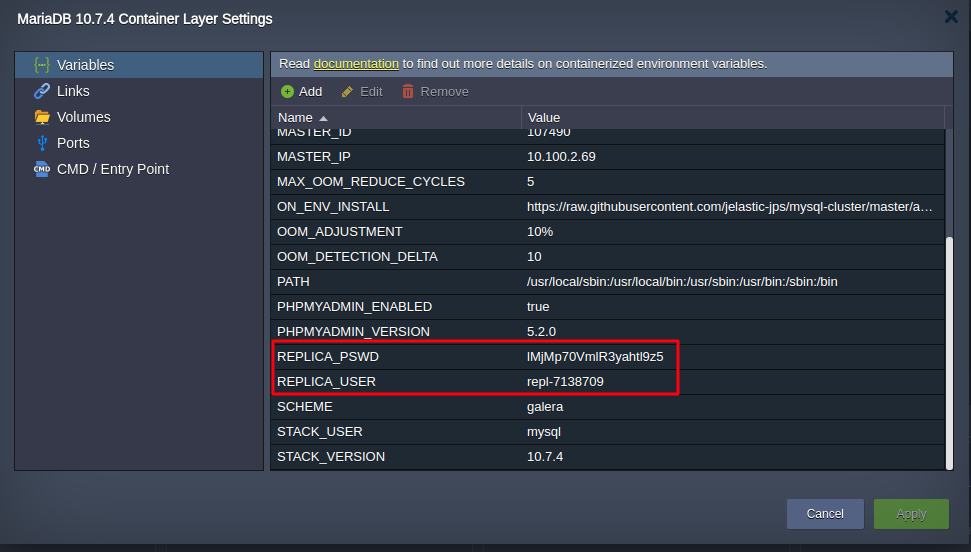Image resolution: width=971 pixels, height=552 pixels.
Task: Click the Edit variable button
Action: [x=362, y=92]
